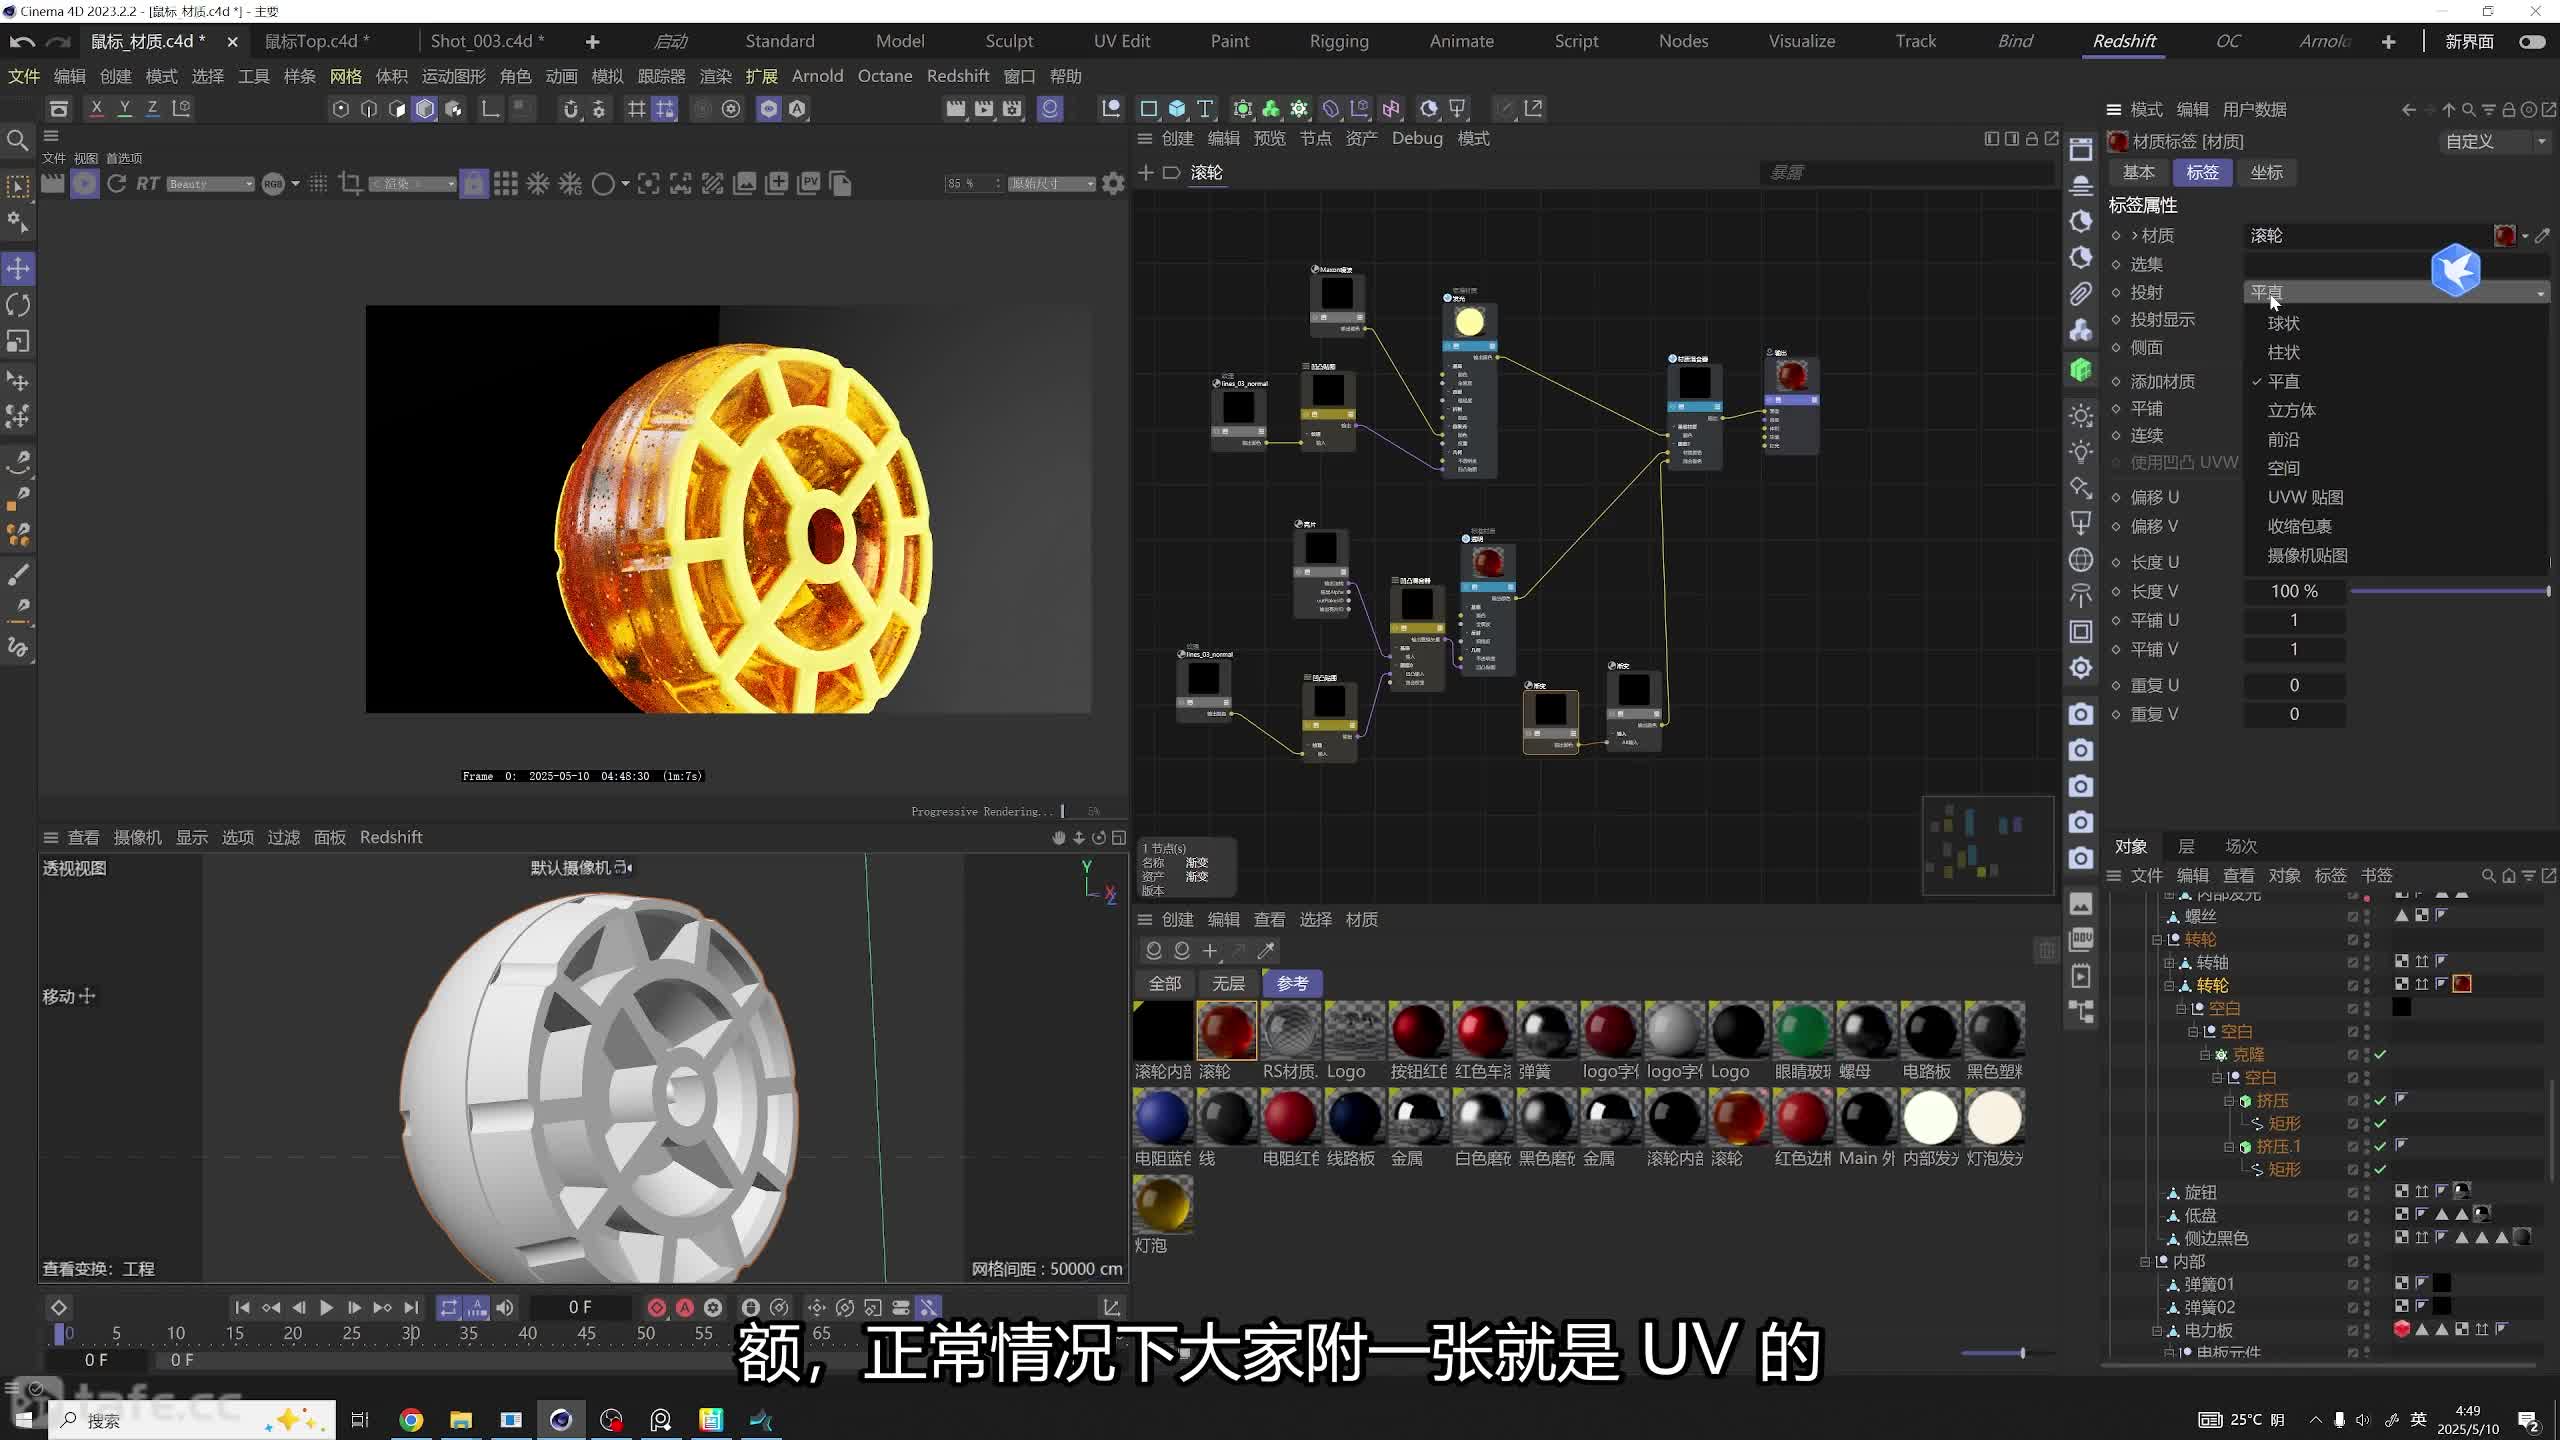Select the Rotate tool in left toolbar
Viewport: 2560px width, 1440px height.
tap(18, 305)
